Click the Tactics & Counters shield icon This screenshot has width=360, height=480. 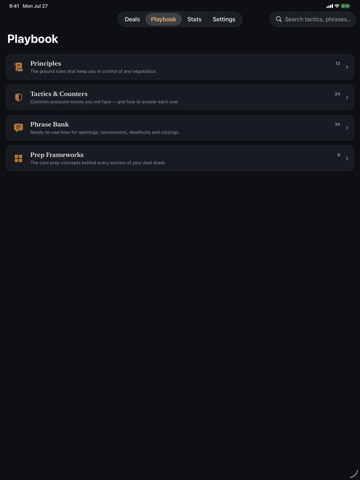coord(19,97)
